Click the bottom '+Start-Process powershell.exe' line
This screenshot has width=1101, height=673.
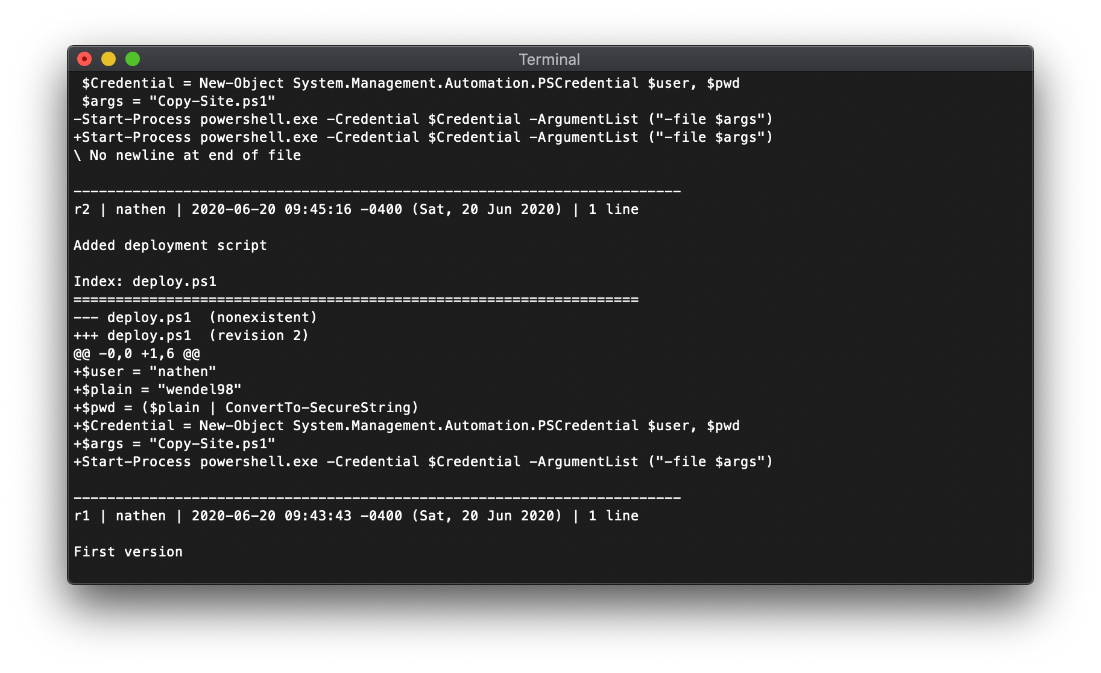(x=423, y=462)
